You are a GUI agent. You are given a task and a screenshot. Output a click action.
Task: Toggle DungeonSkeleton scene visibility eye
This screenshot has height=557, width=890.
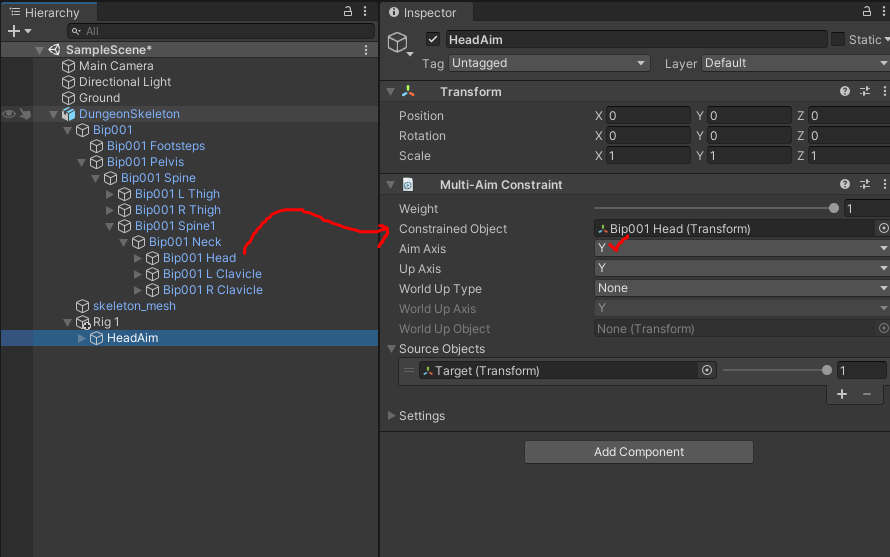coord(9,114)
